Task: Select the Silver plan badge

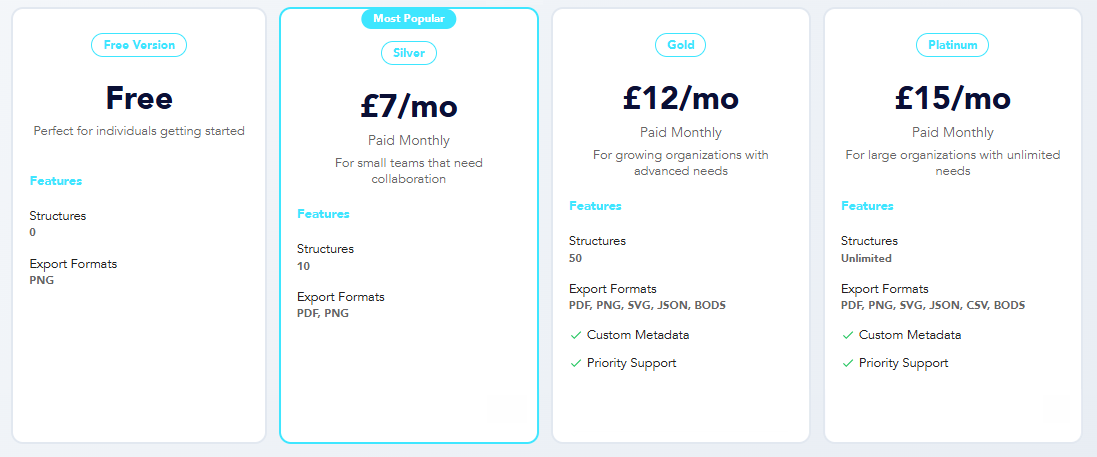Action: point(409,53)
